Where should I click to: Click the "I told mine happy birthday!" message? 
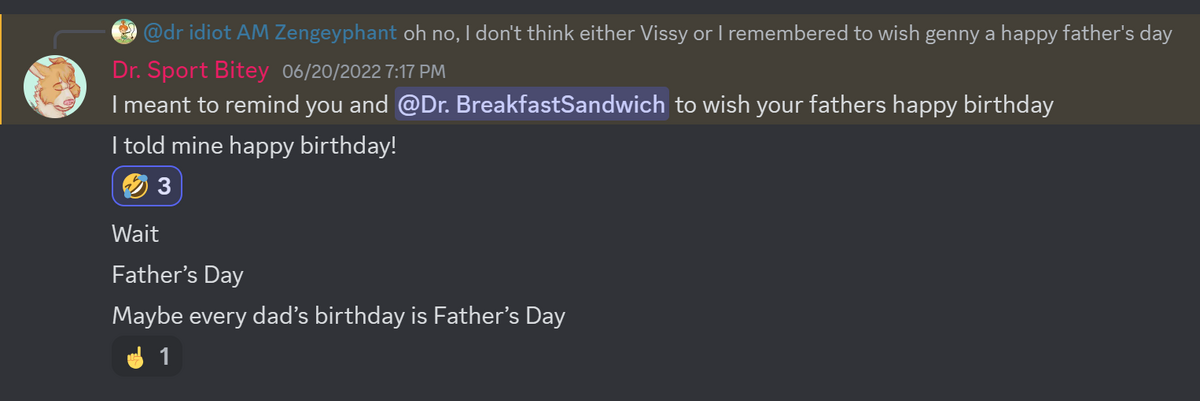pyautogui.click(x=254, y=146)
